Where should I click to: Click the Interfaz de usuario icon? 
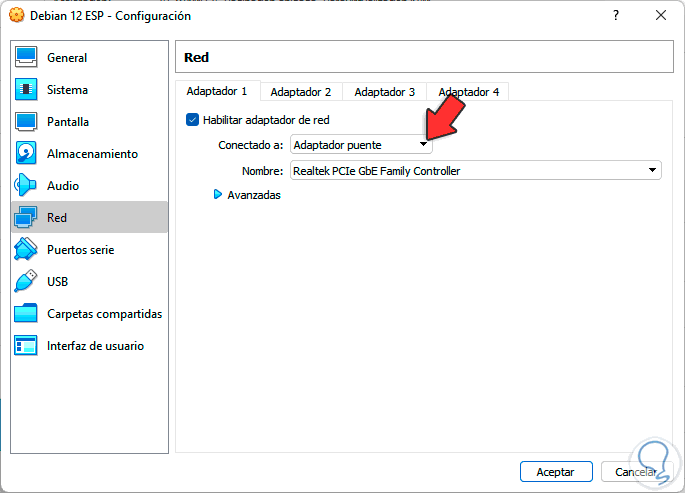(x=27, y=346)
